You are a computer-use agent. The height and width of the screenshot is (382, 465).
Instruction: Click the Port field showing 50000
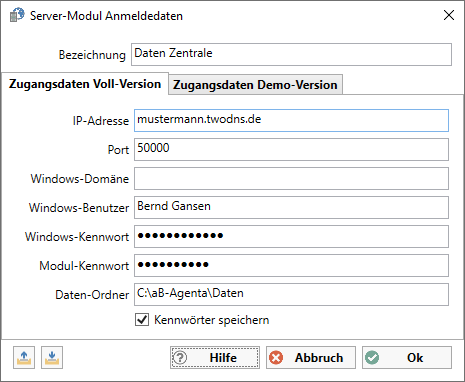tap(292, 149)
